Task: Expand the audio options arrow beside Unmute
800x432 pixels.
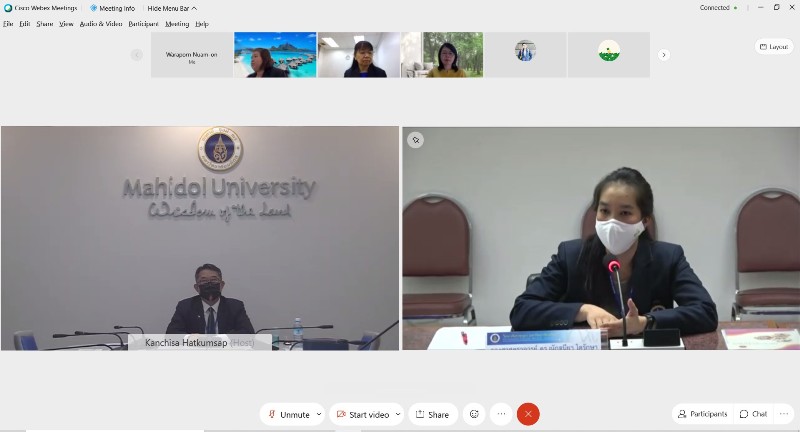Action: tap(319, 414)
